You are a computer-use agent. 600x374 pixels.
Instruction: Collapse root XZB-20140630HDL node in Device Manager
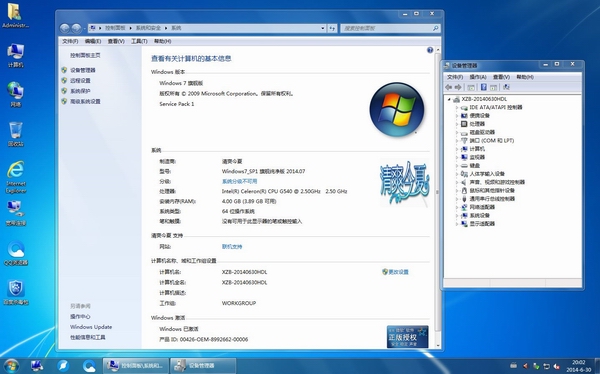point(449,99)
